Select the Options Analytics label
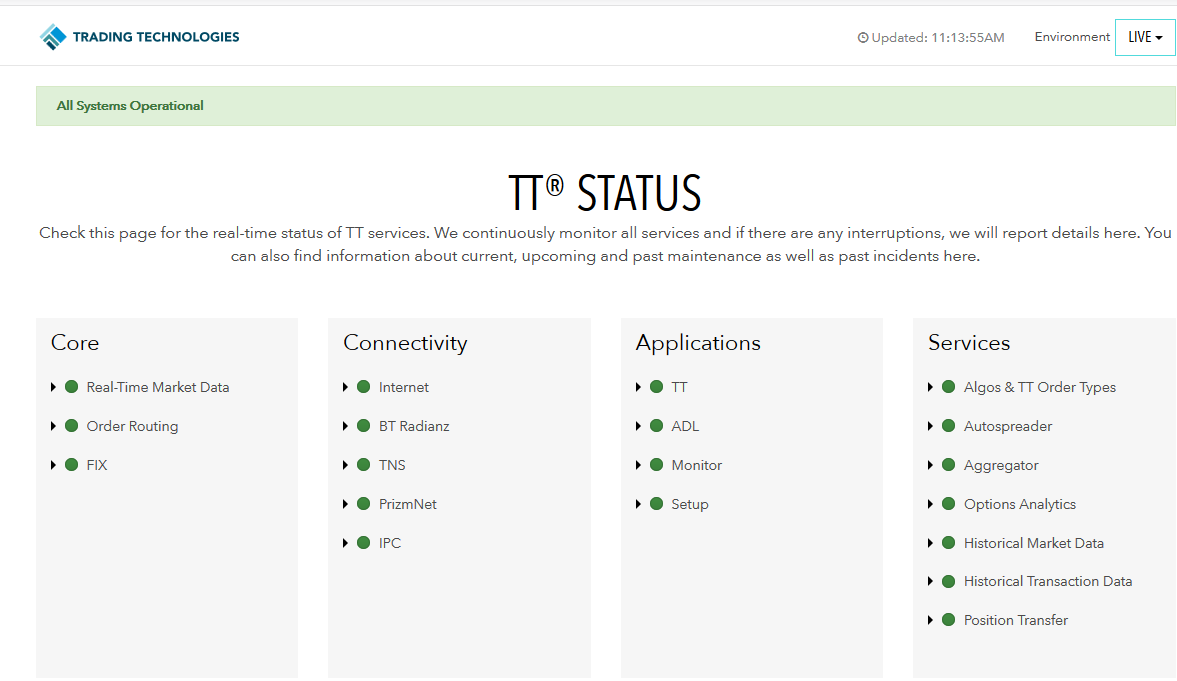 tap(1020, 505)
